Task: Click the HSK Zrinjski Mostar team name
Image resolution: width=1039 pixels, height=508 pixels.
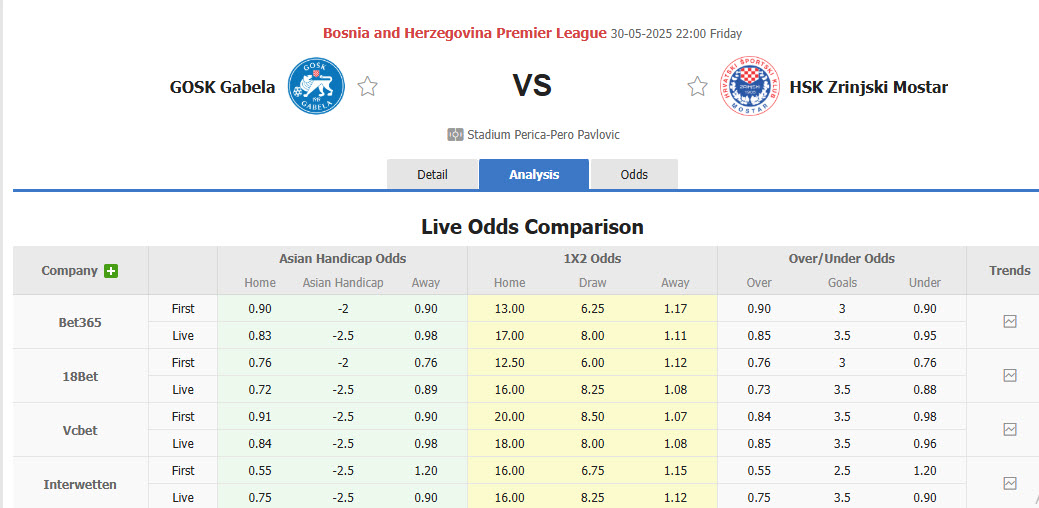Action: [x=868, y=87]
